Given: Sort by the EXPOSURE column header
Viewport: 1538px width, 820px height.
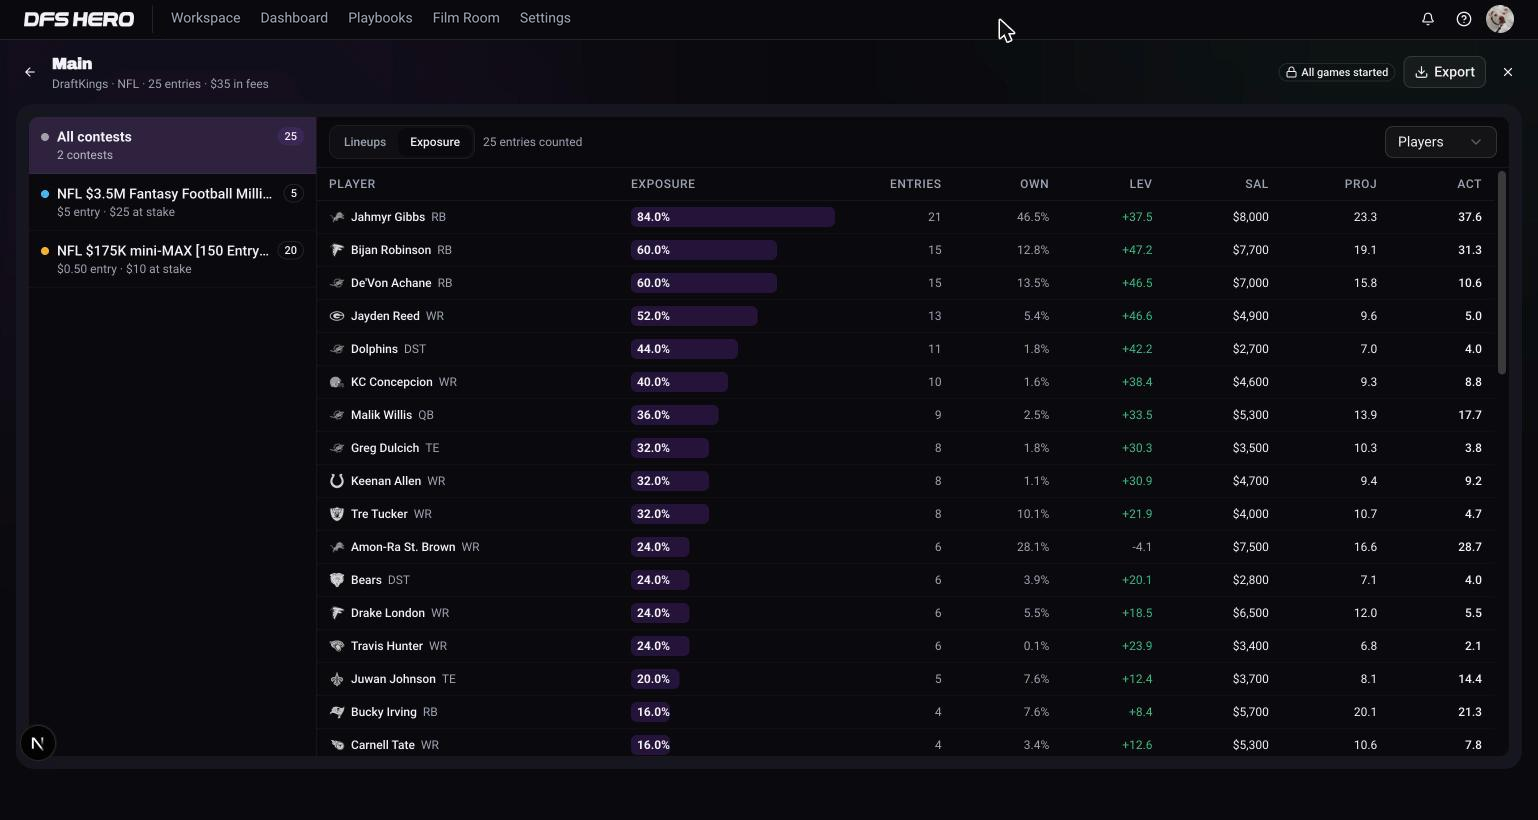Looking at the screenshot, I should coord(663,184).
